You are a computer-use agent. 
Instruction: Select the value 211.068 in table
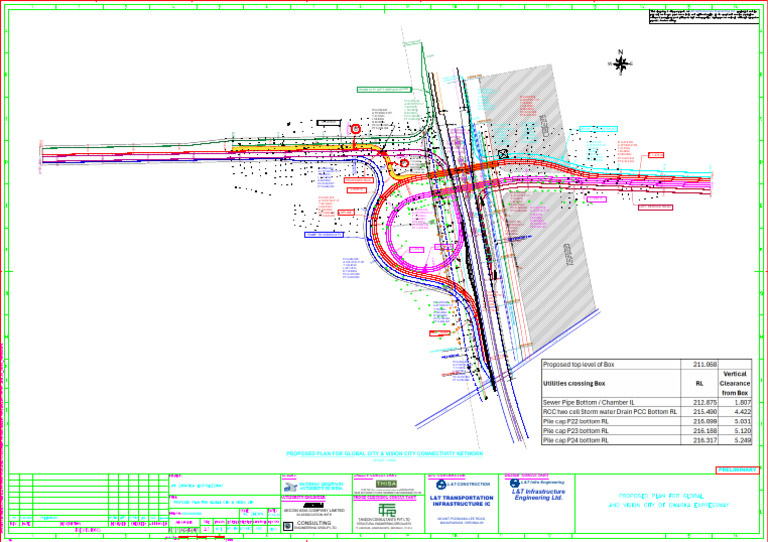coord(705,364)
